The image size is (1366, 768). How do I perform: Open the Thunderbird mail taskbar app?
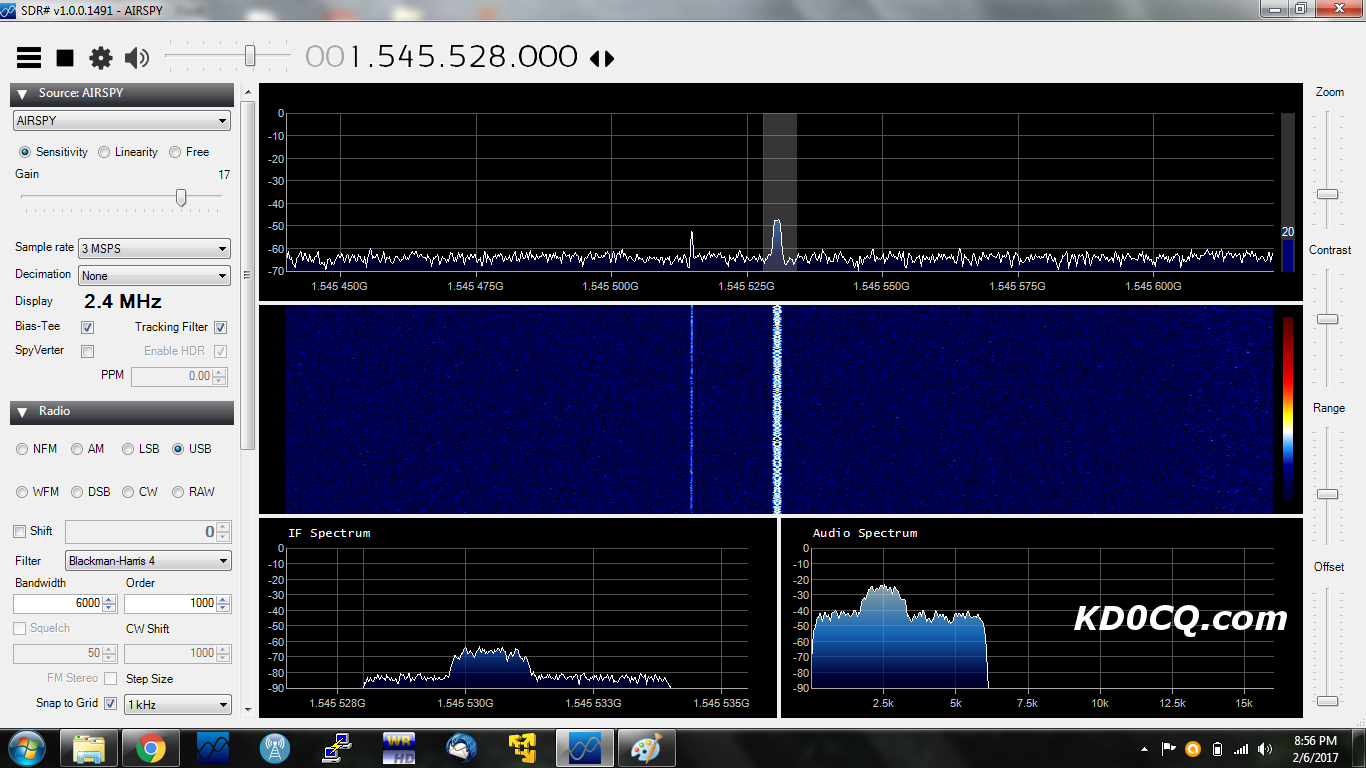point(461,748)
